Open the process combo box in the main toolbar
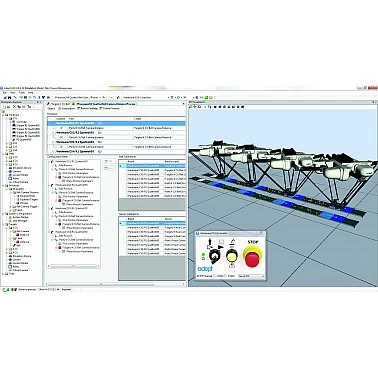The height and width of the screenshot is (378, 378). click(x=78, y=97)
